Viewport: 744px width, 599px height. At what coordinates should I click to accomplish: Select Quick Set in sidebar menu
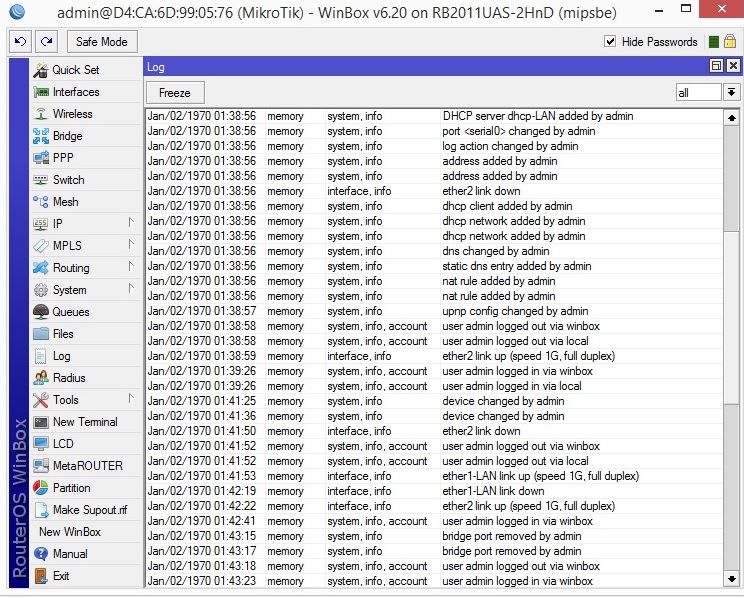(75, 70)
